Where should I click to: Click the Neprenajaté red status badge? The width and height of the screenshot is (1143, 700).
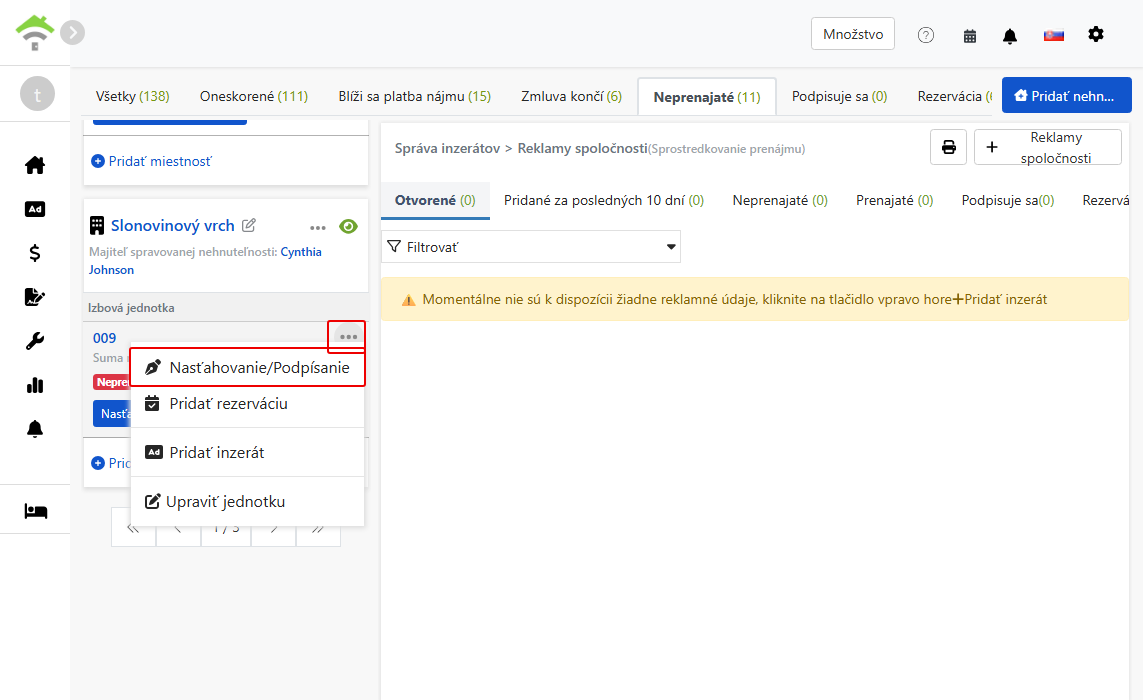[x=112, y=382]
